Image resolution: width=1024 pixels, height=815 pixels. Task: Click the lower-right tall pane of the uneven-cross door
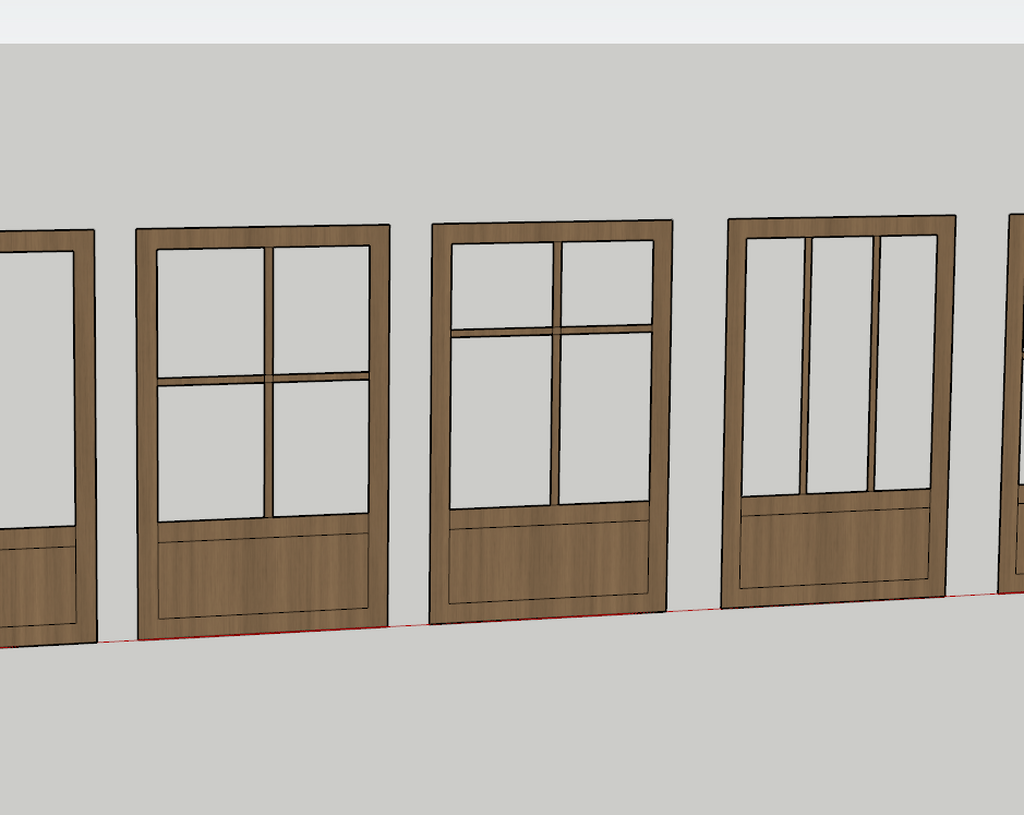605,417
